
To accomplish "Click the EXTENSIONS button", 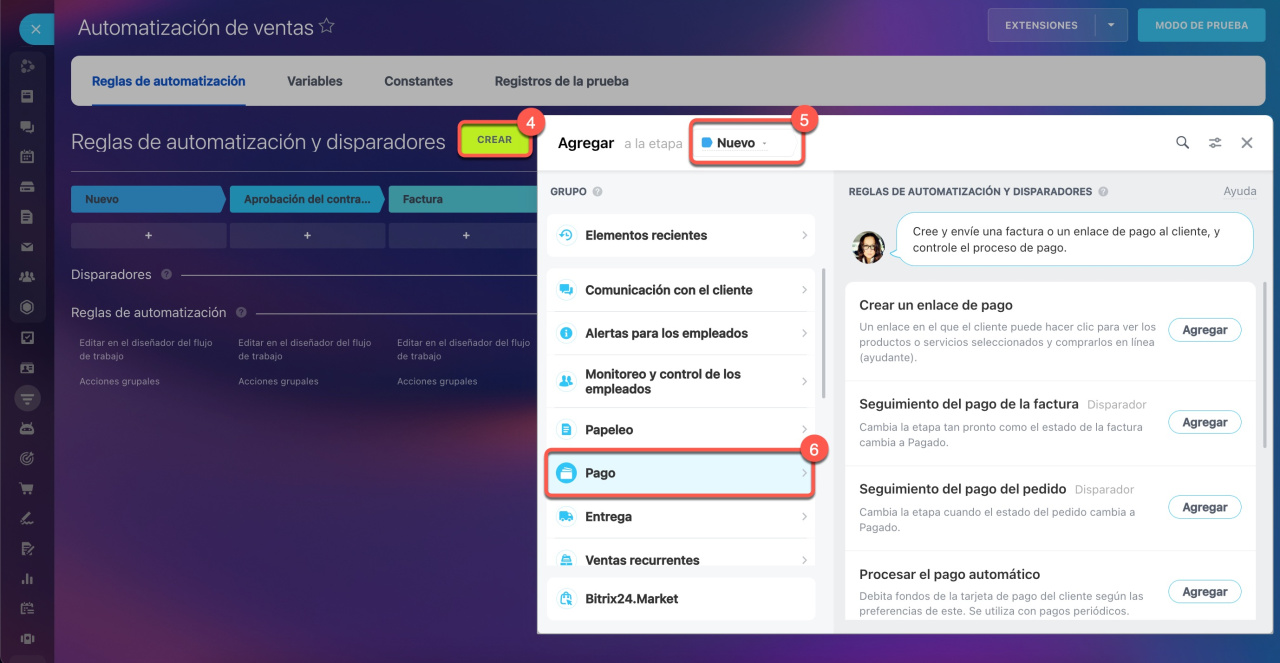I will (x=1041, y=25).
